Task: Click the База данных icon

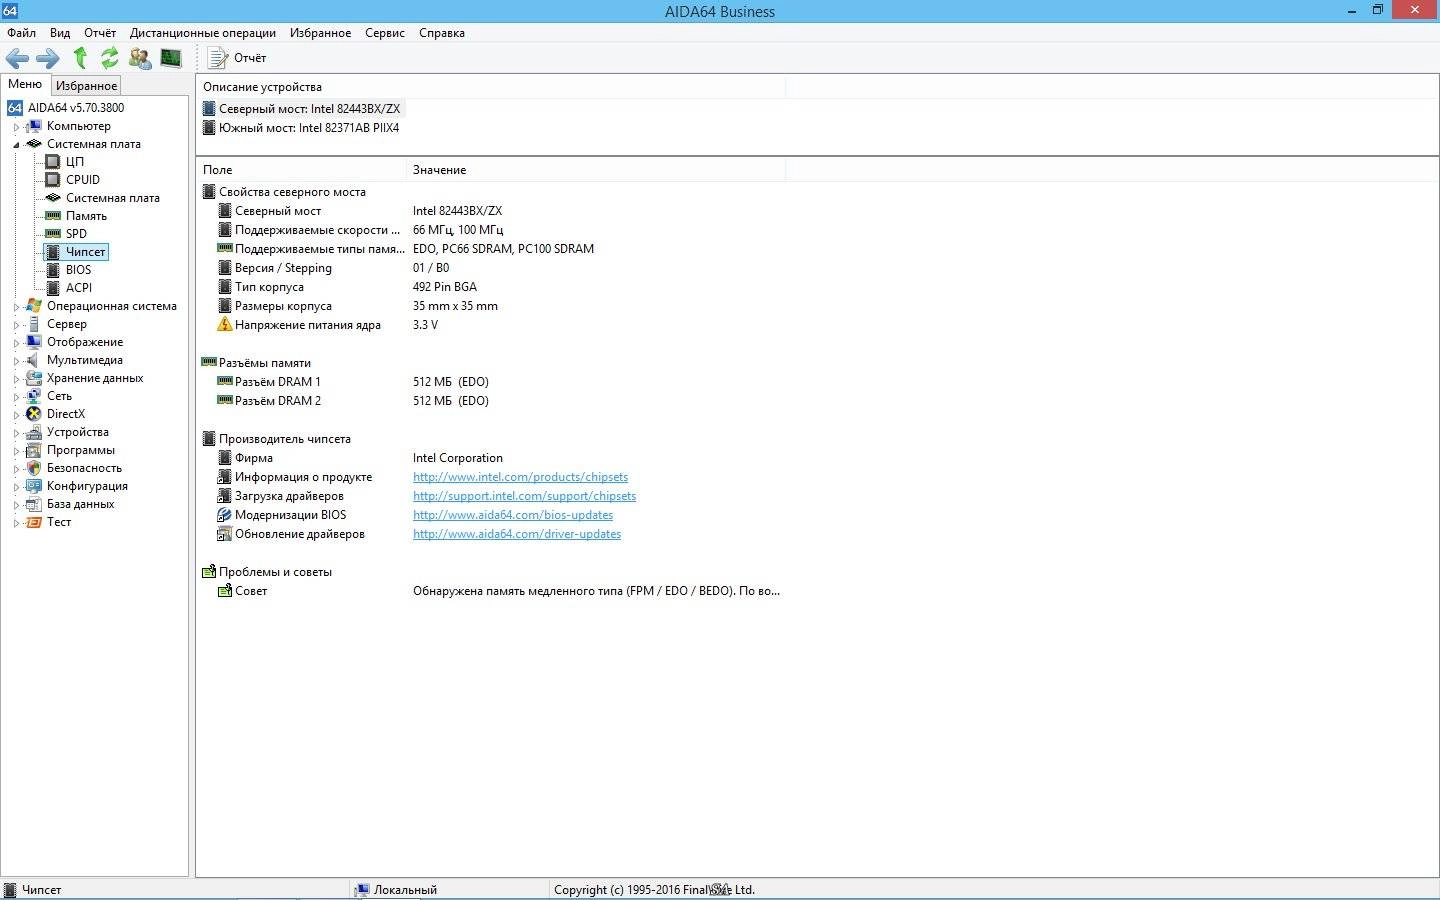Action: tap(34, 504)
